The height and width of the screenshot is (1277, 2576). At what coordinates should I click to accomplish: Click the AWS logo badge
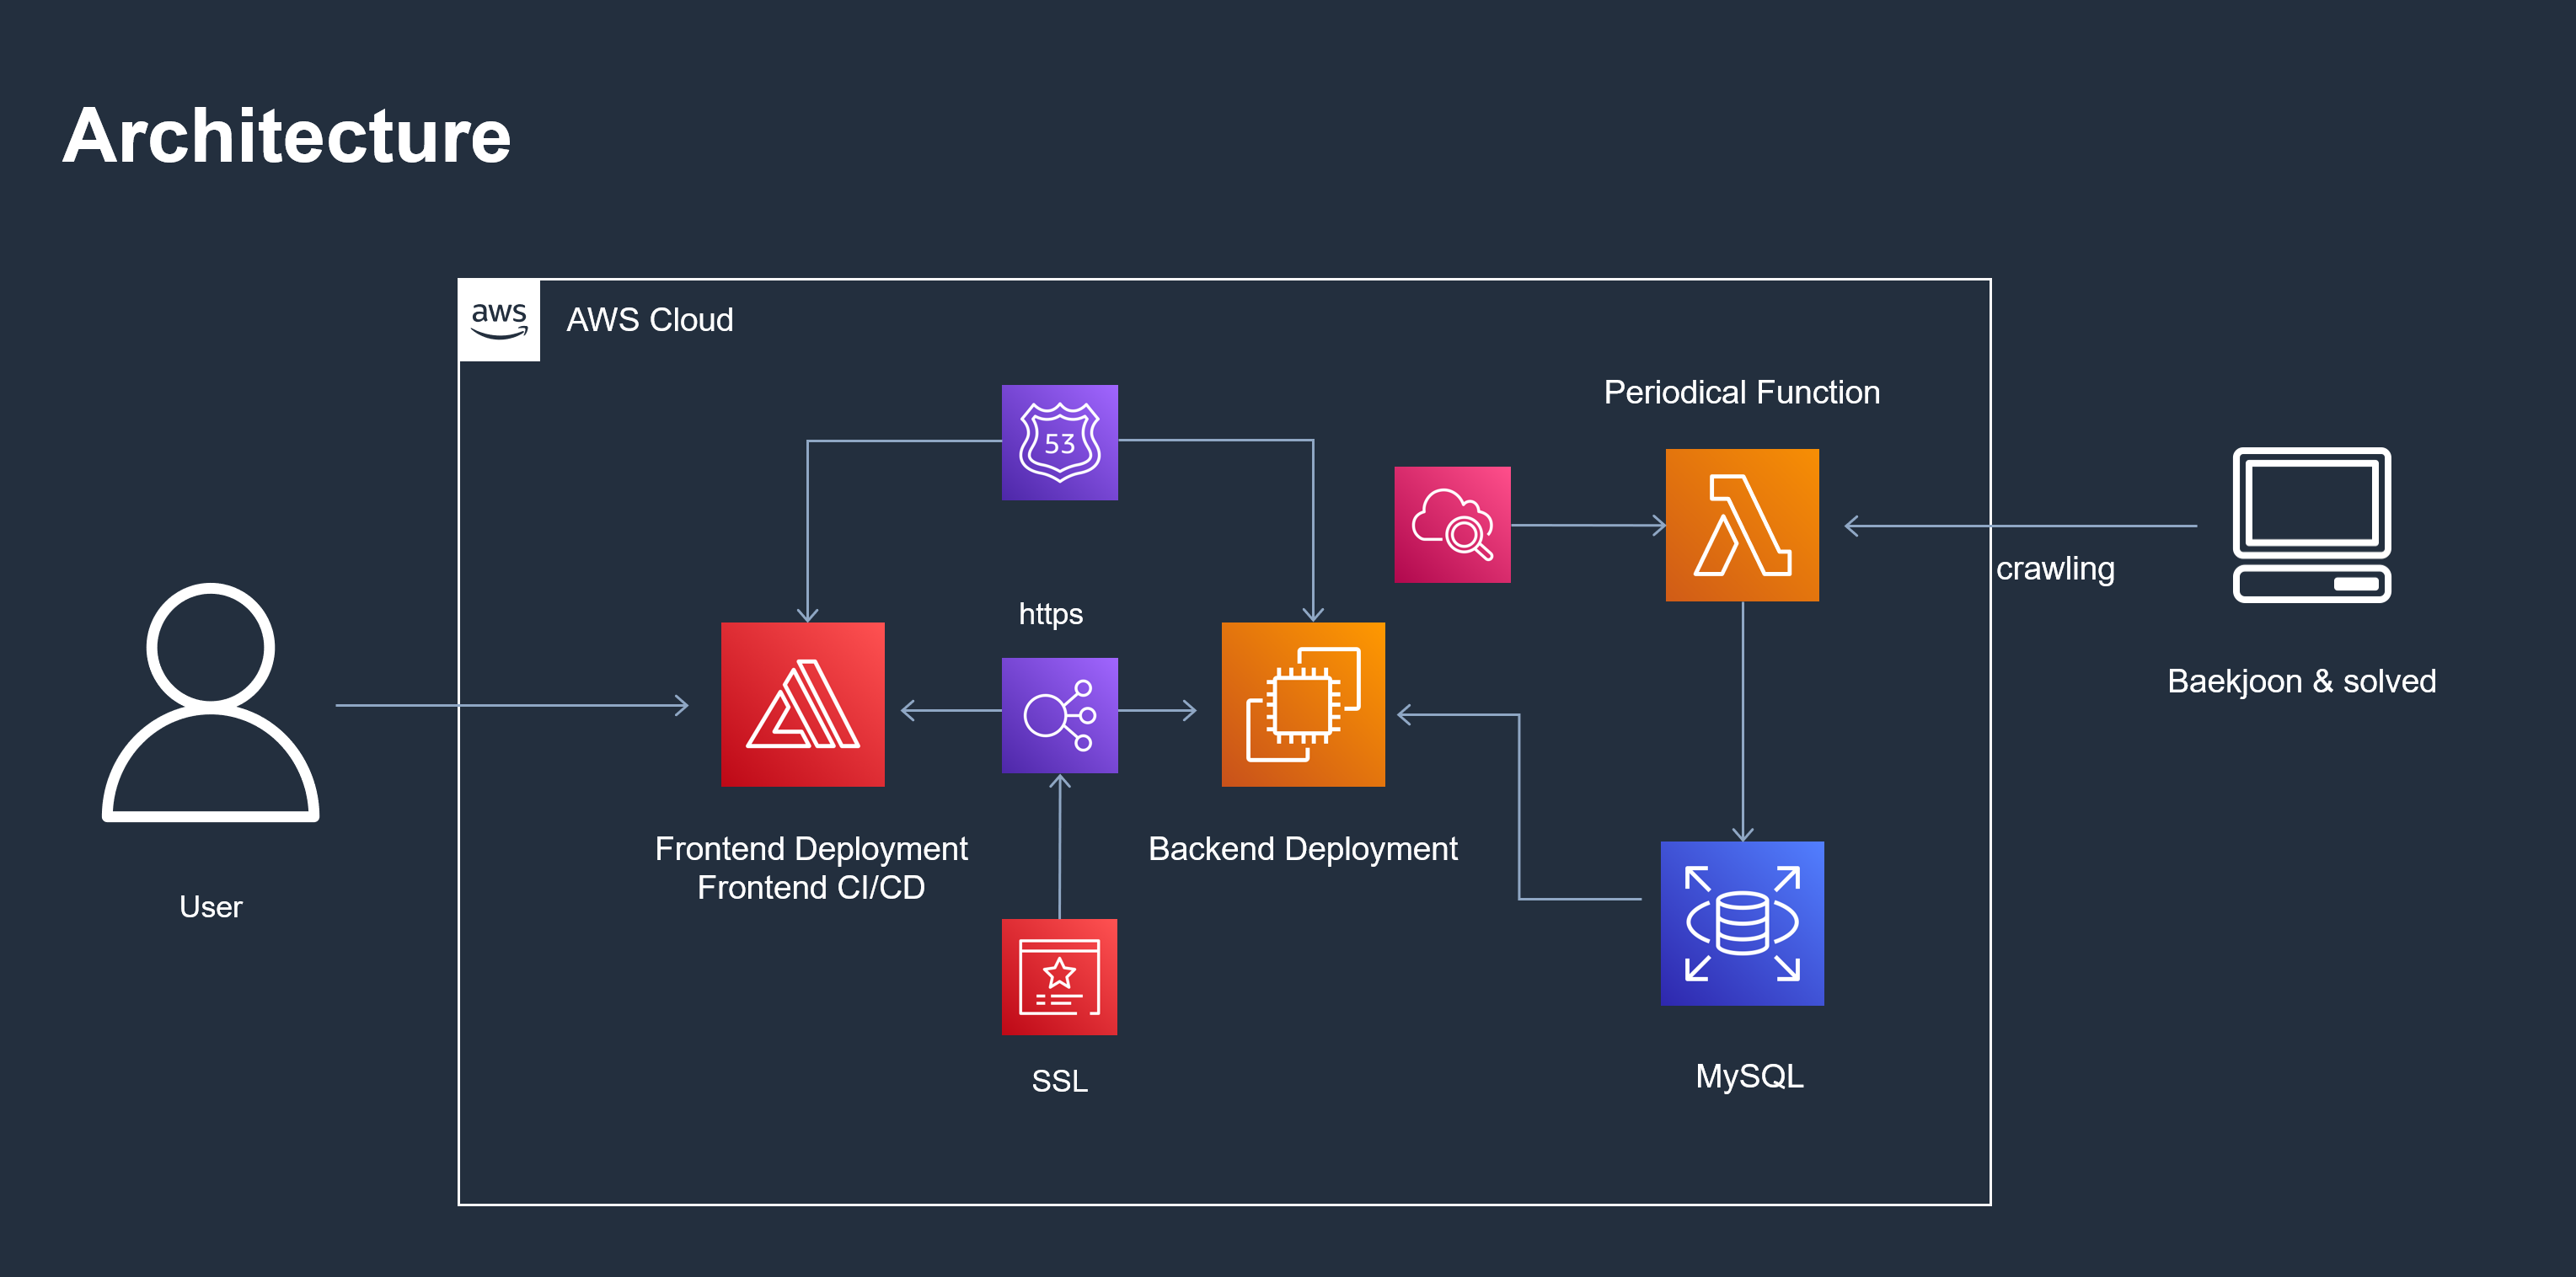(x=499, y=320)
